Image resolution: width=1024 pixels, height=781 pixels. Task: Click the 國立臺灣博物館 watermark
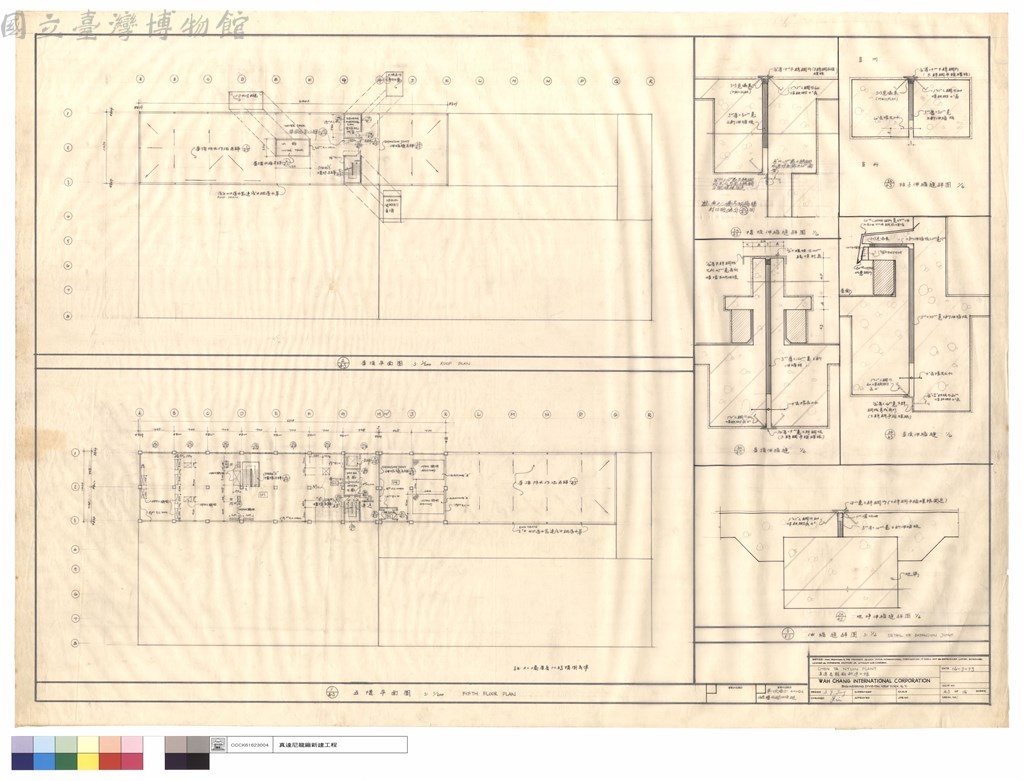tap(125, 25)
